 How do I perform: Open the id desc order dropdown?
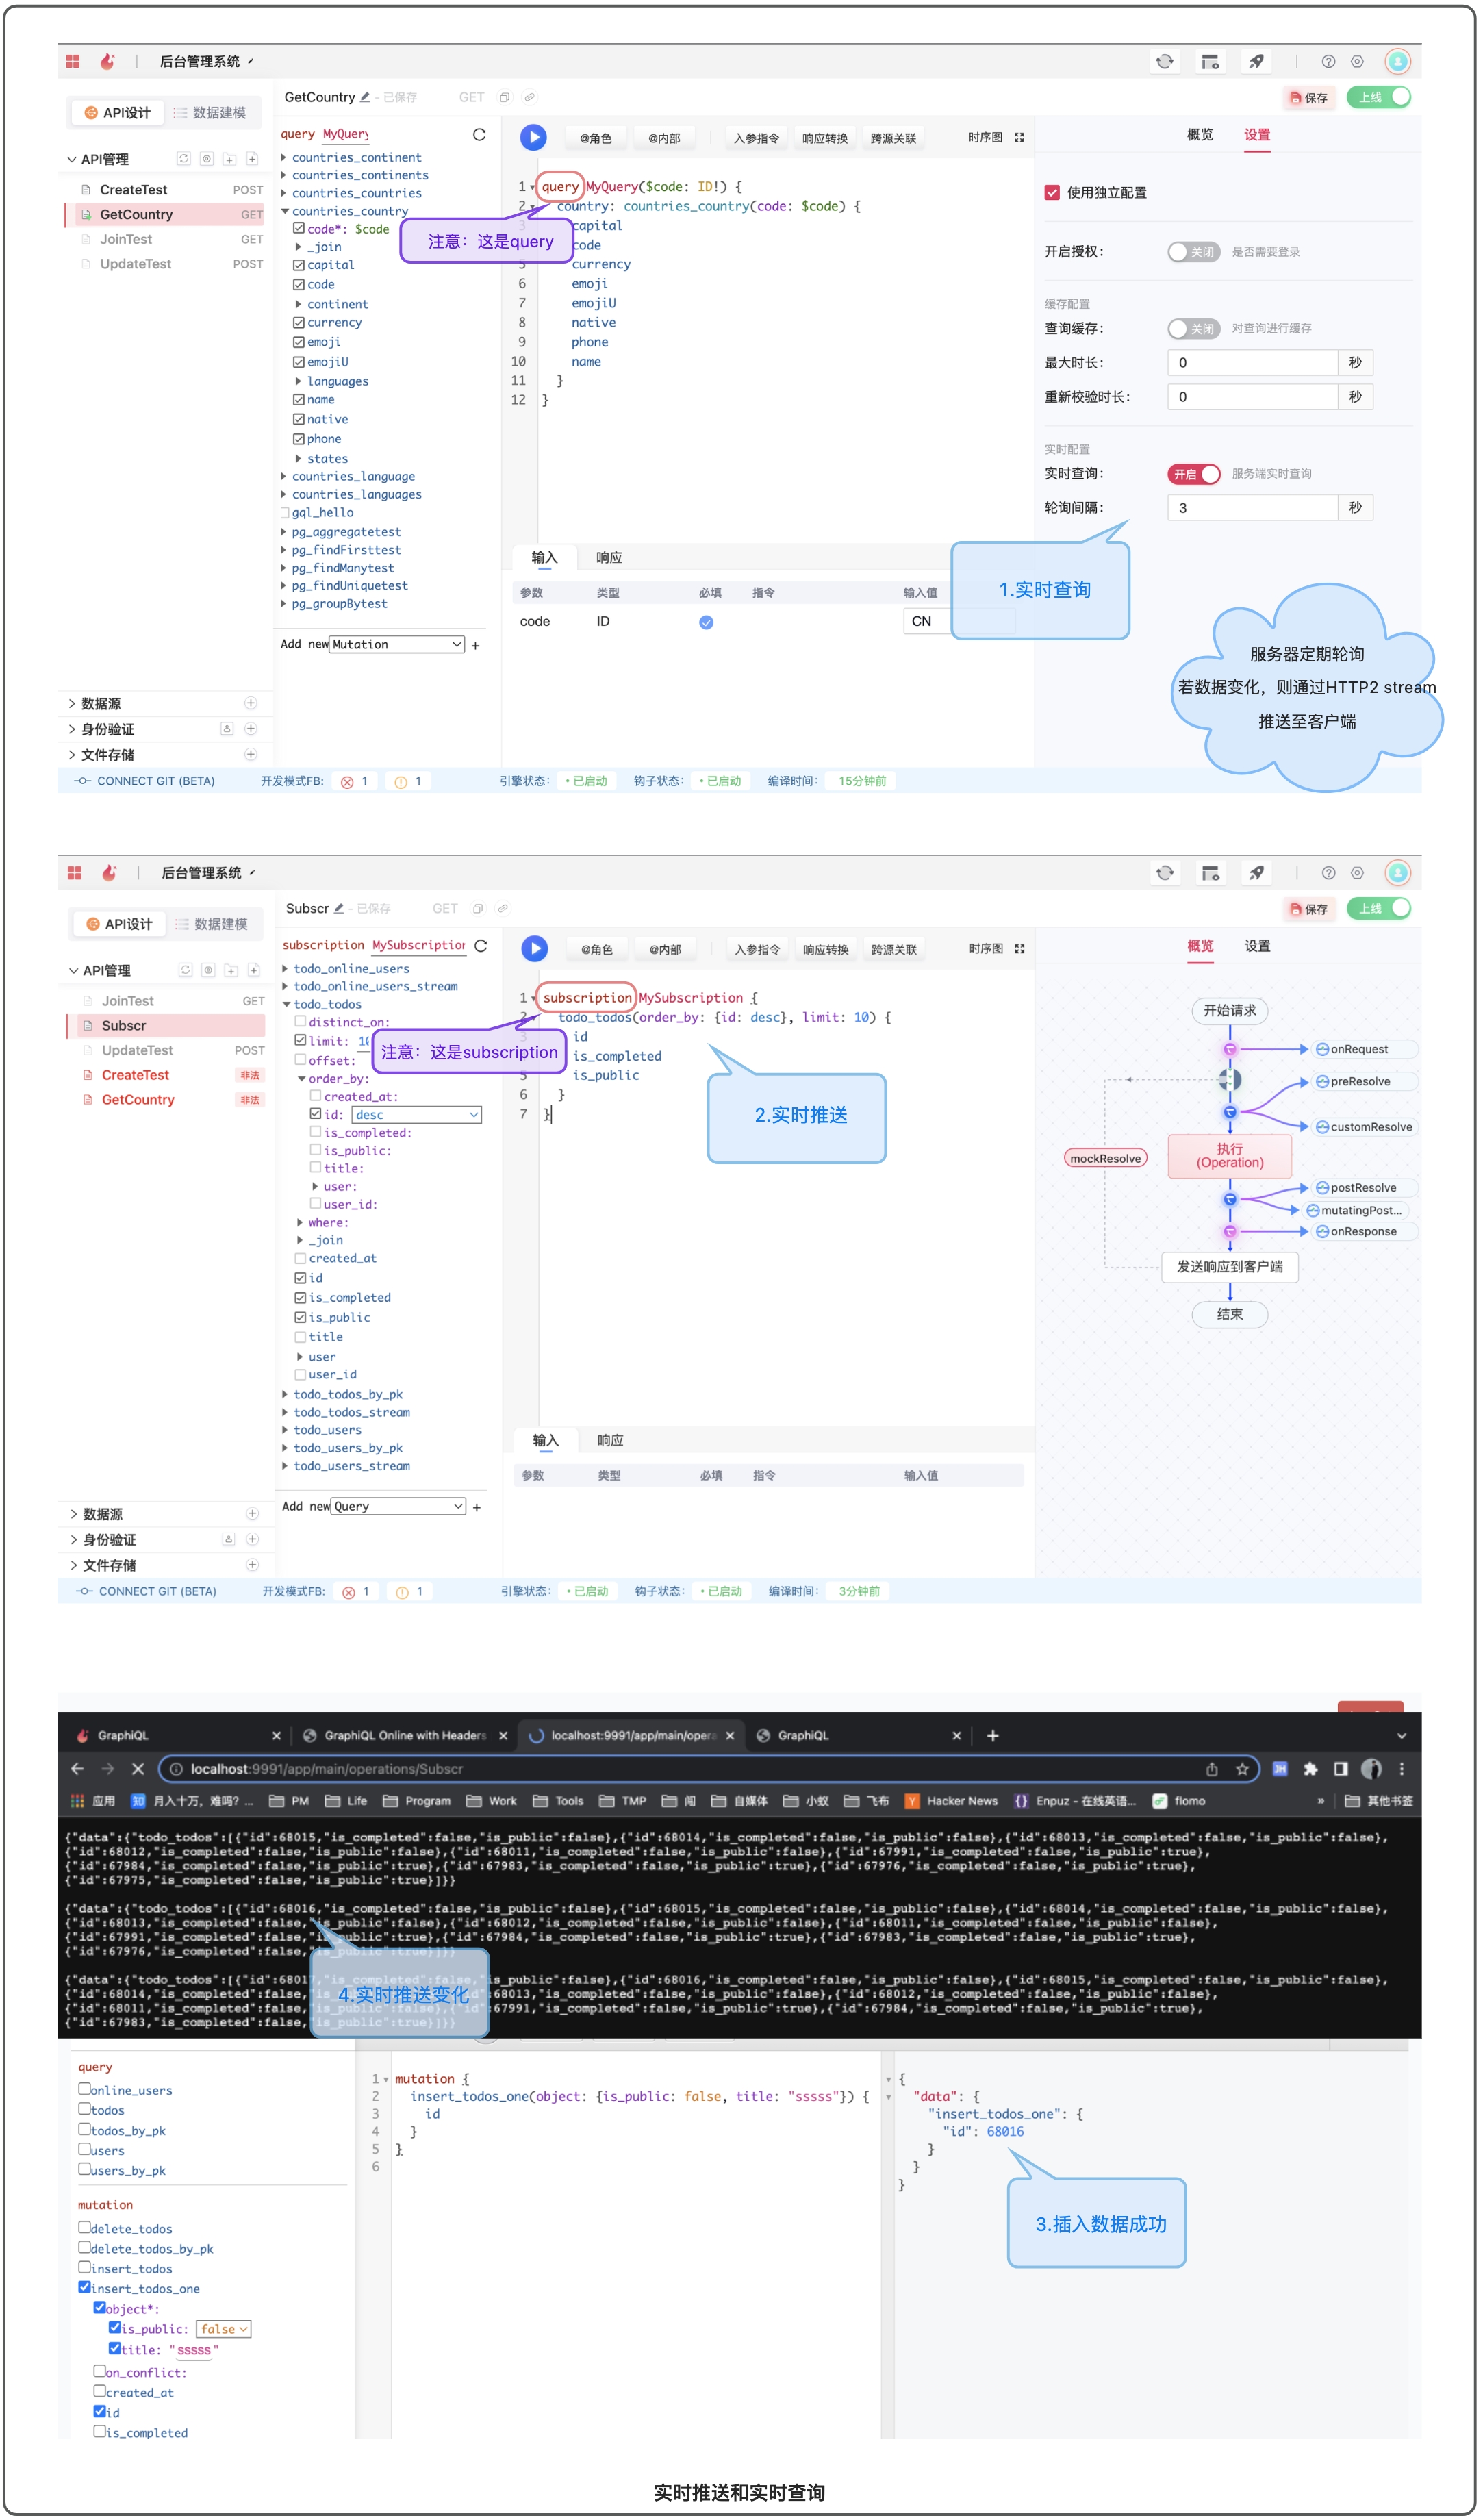[417, 1114]
